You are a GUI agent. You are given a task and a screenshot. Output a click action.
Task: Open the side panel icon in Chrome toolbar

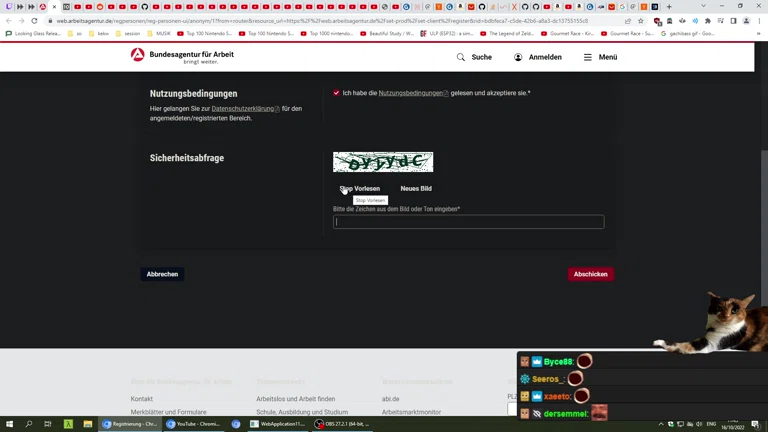click(x=733, y=21)
